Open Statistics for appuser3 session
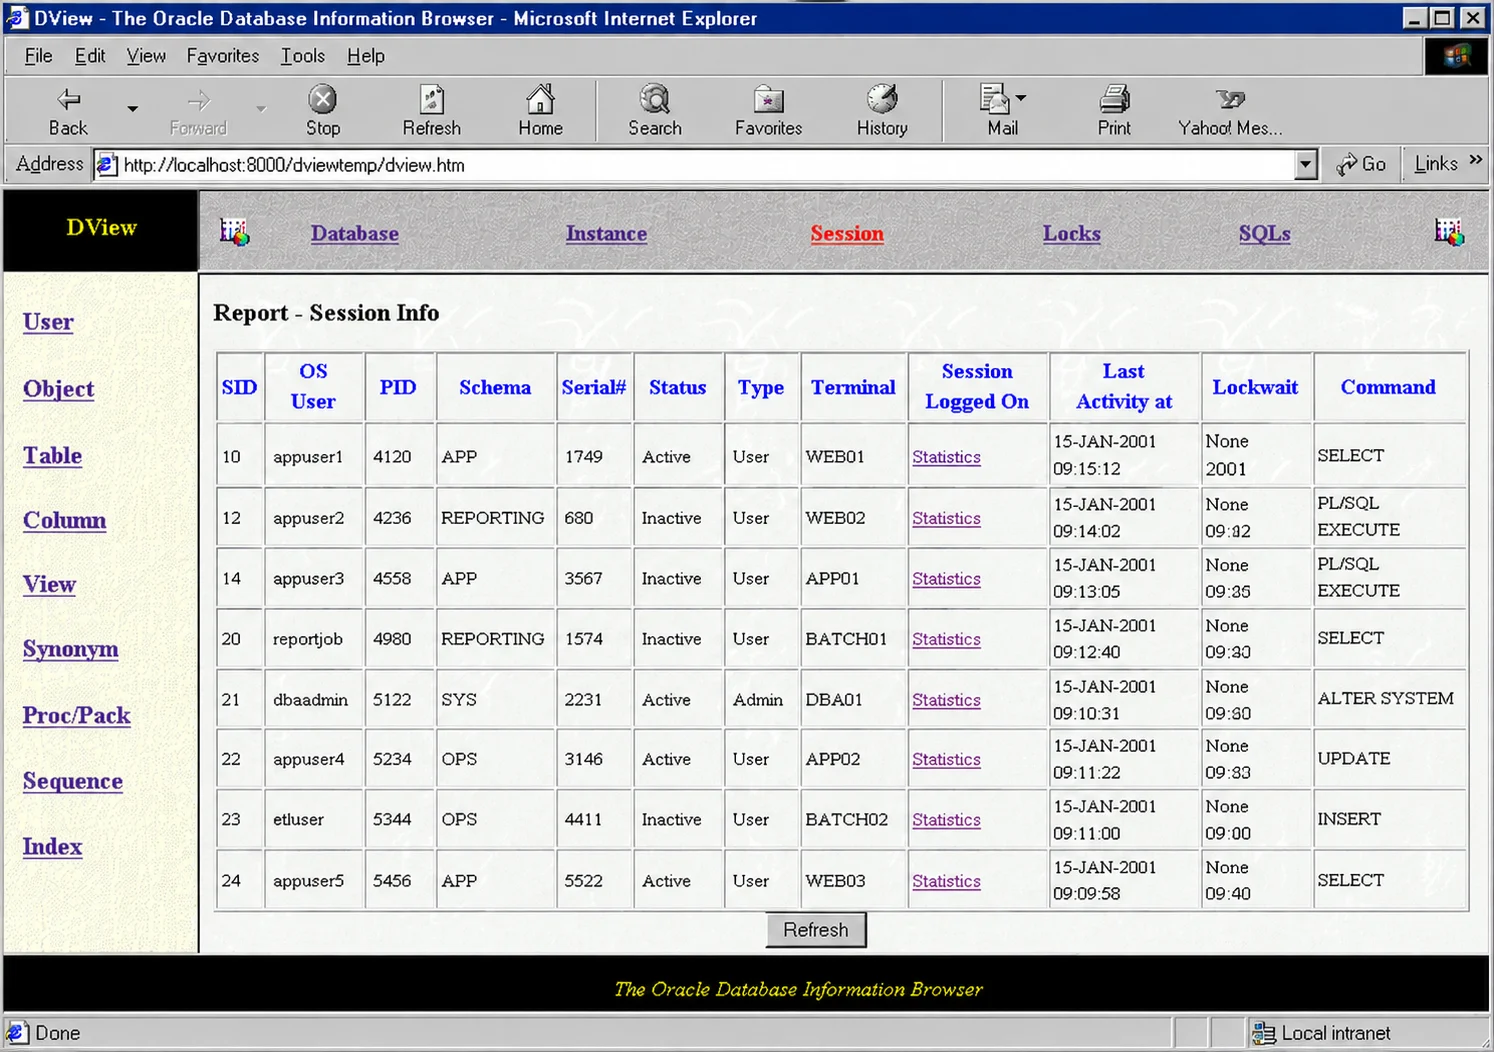1494x1052 pixels. 946,579
